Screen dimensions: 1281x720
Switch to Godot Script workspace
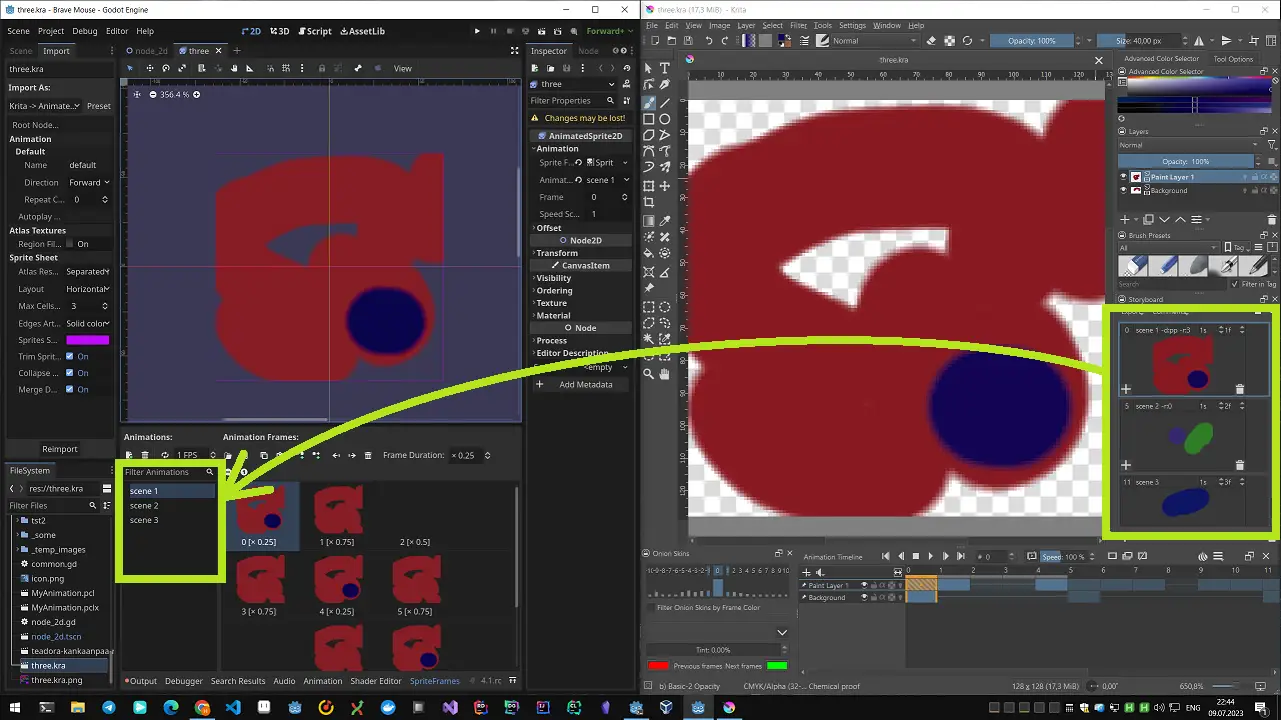click(x=314, y=31)
